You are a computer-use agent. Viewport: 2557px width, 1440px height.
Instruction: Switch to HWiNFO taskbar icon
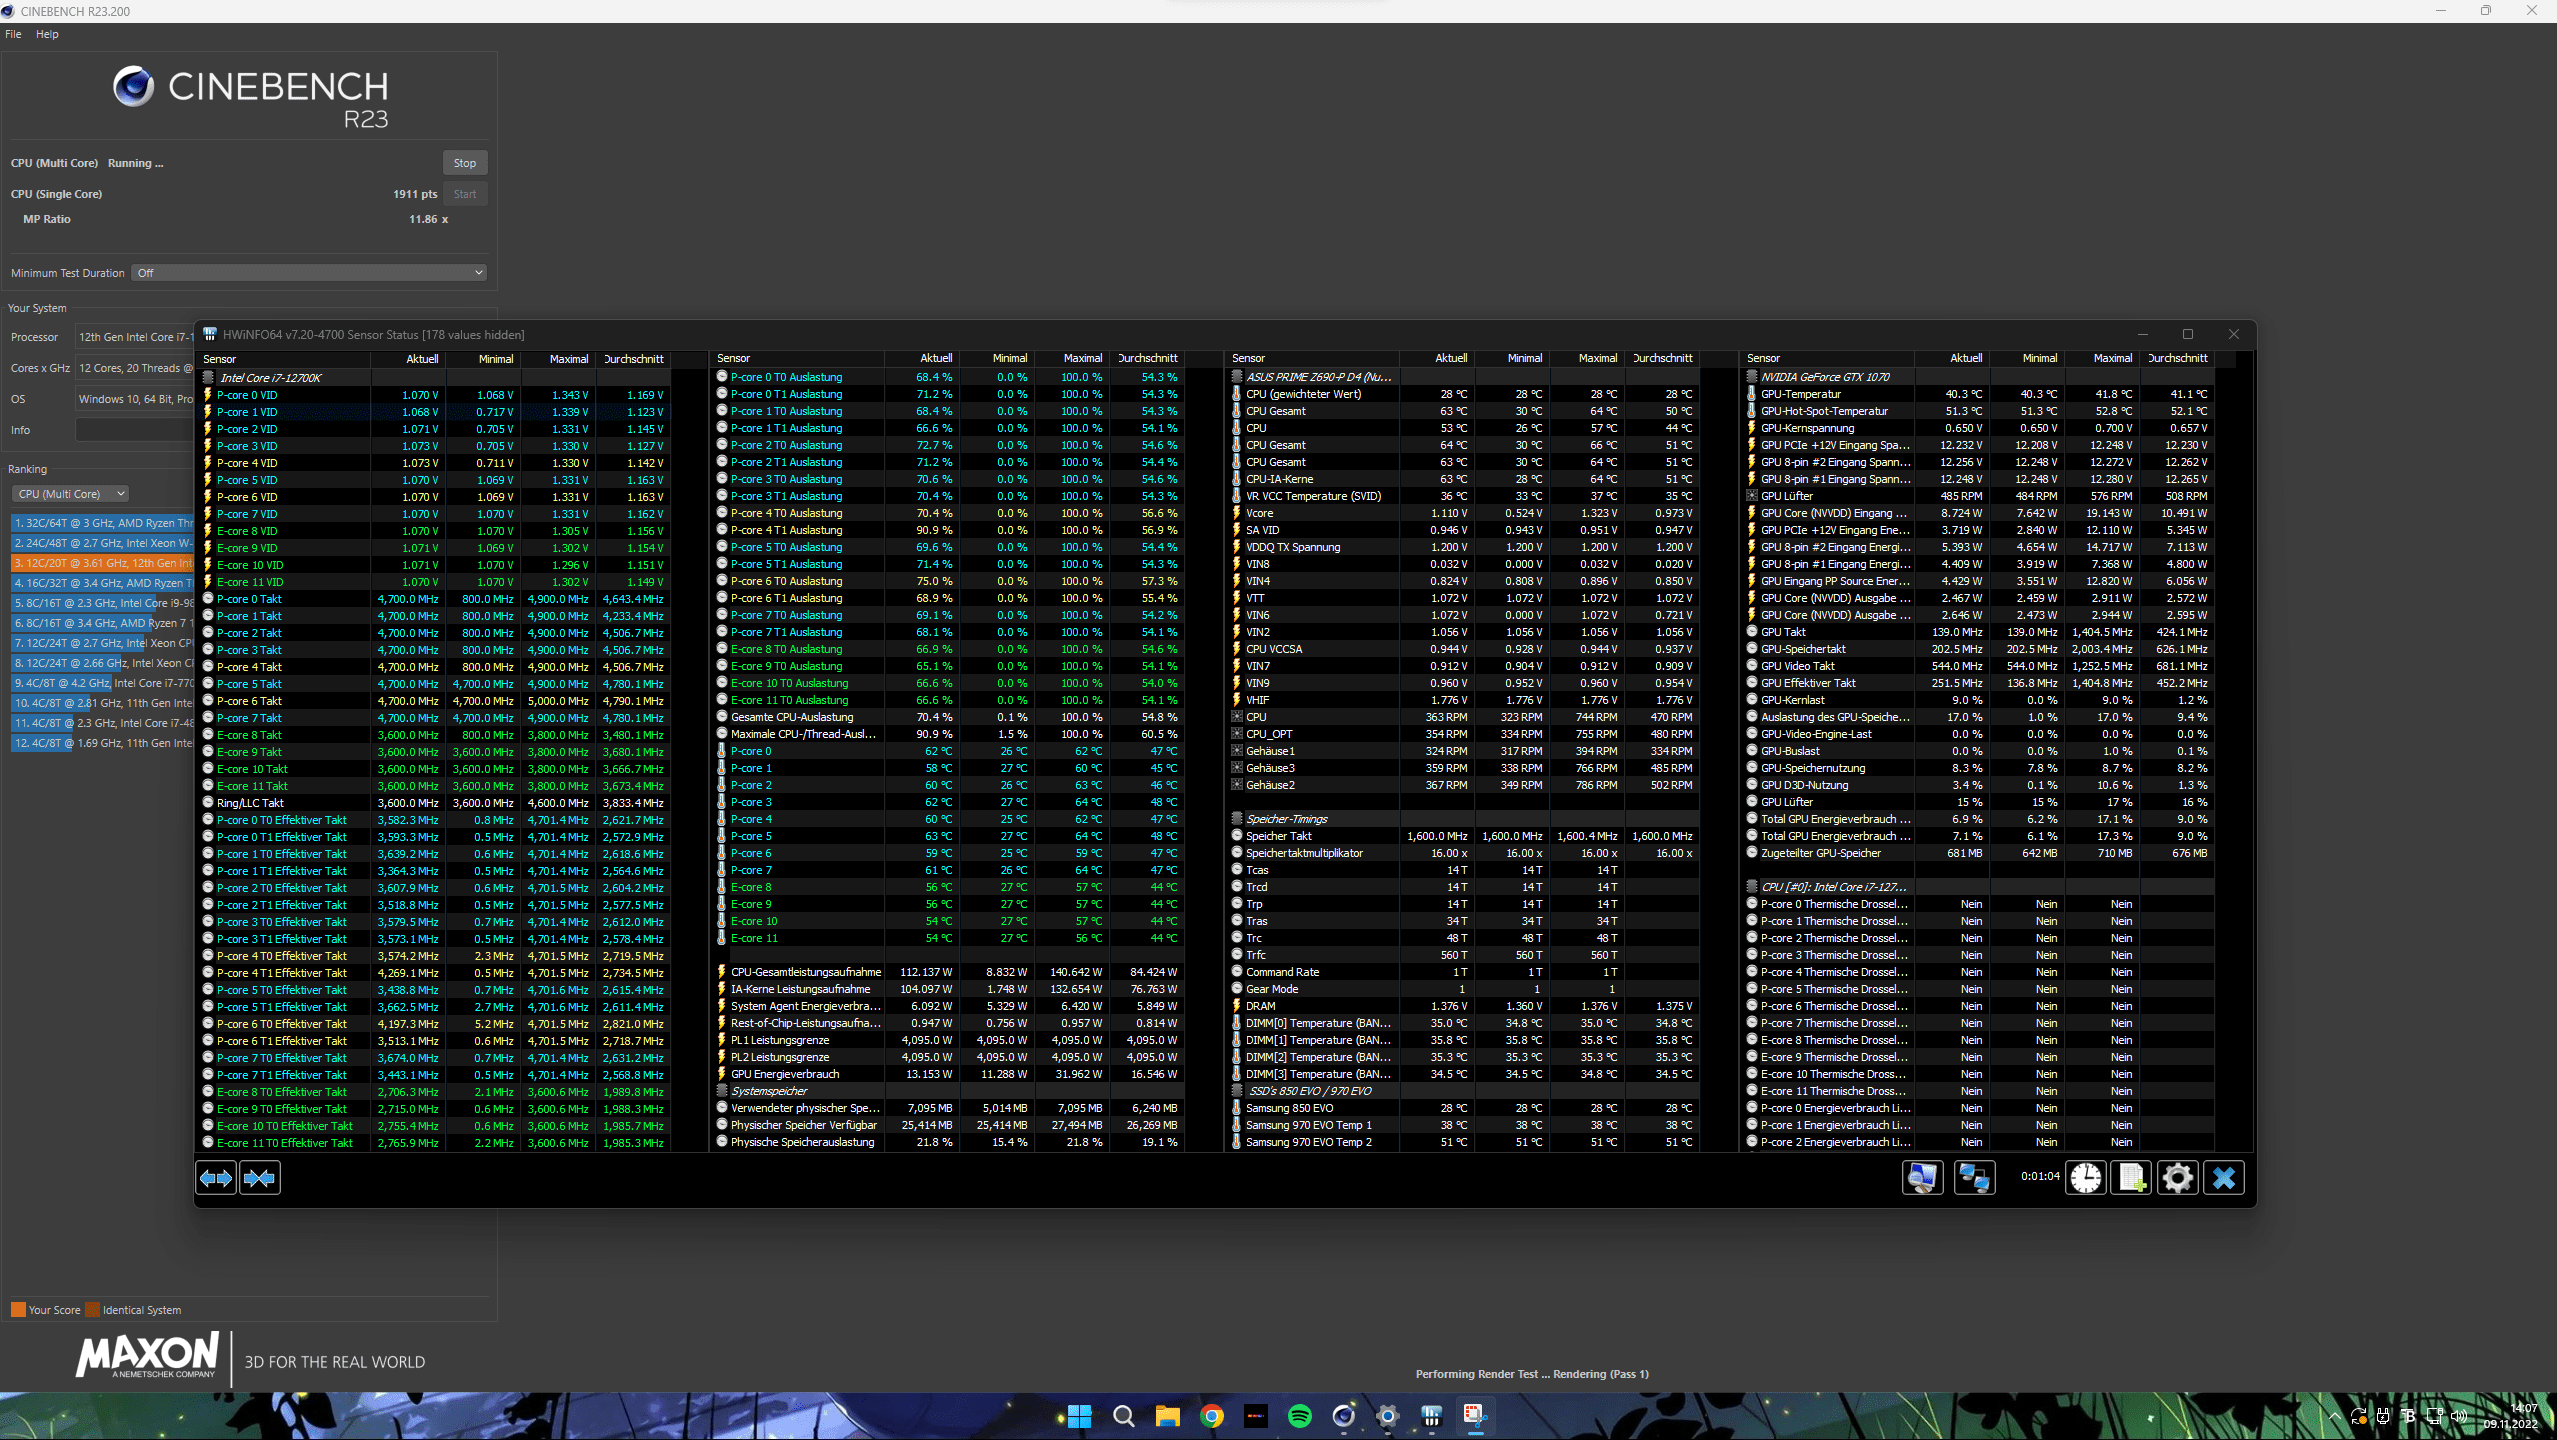tap(1431, 1416)
